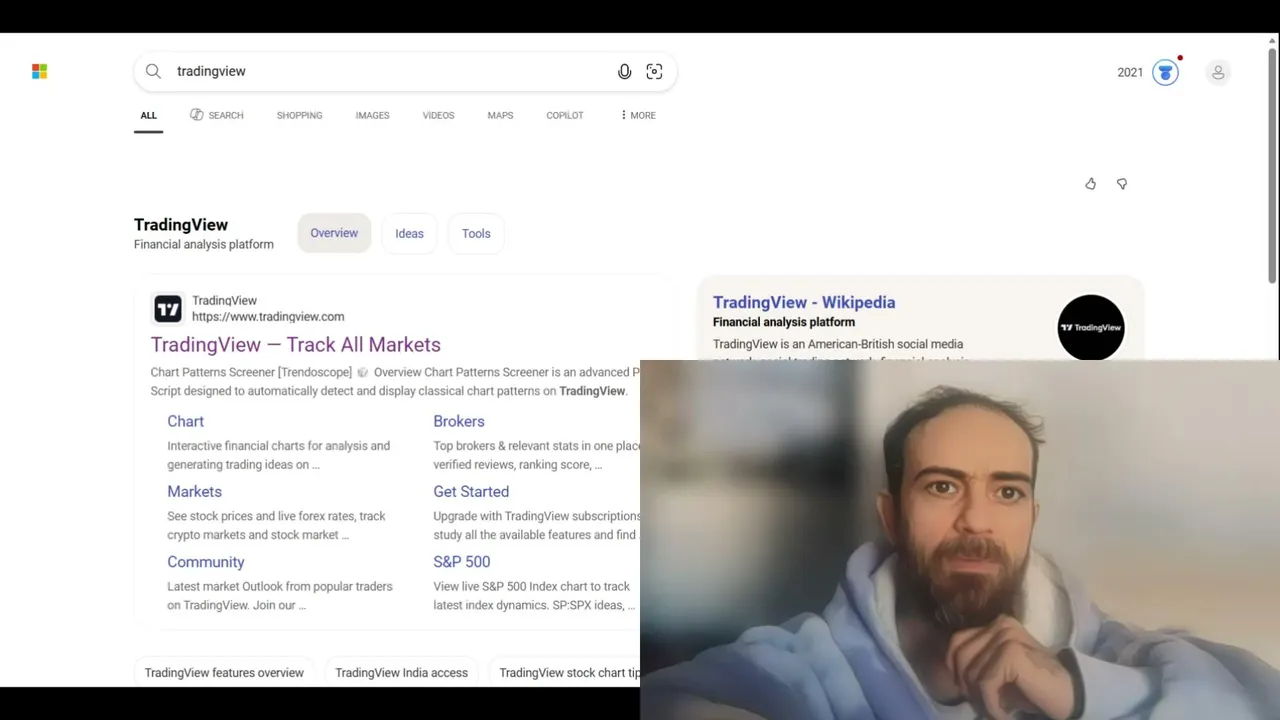Click the thumbs down feedback icon

(x=1122, y=184)
